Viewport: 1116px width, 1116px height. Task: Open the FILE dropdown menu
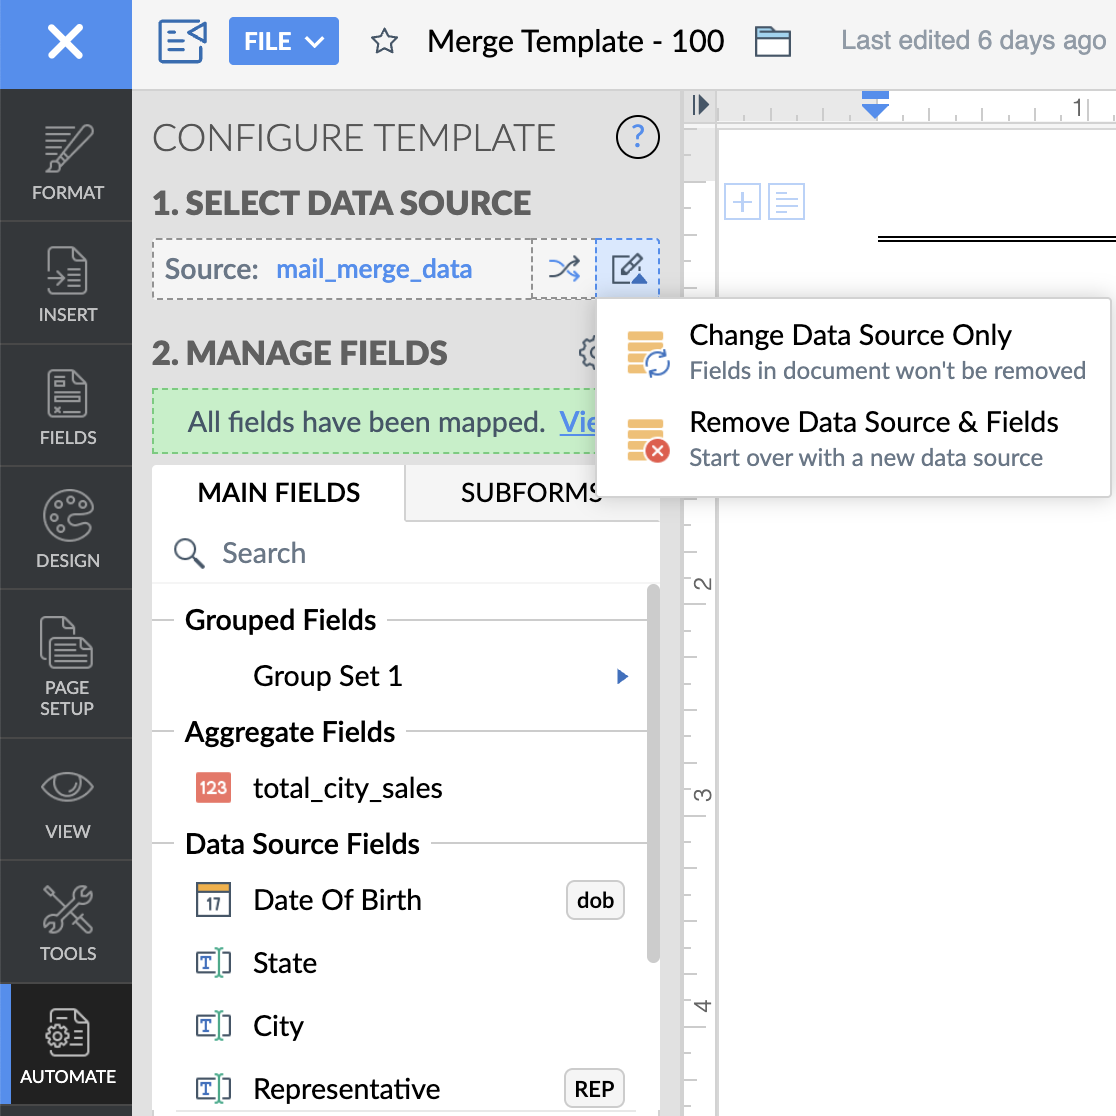click(x=284, y=42)
